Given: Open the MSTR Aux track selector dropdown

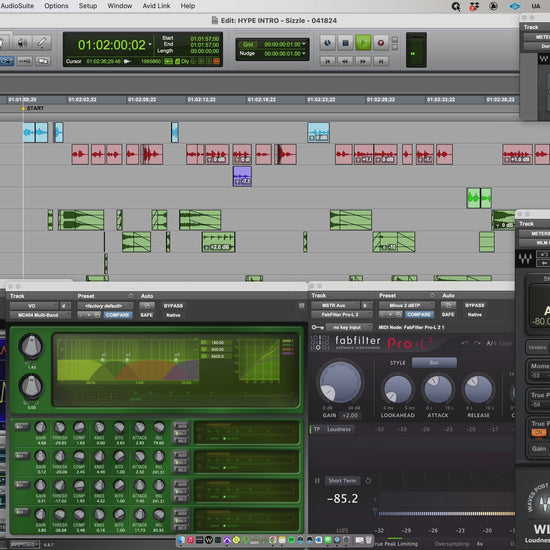Looking at the screenshot, I should (336, 306).
